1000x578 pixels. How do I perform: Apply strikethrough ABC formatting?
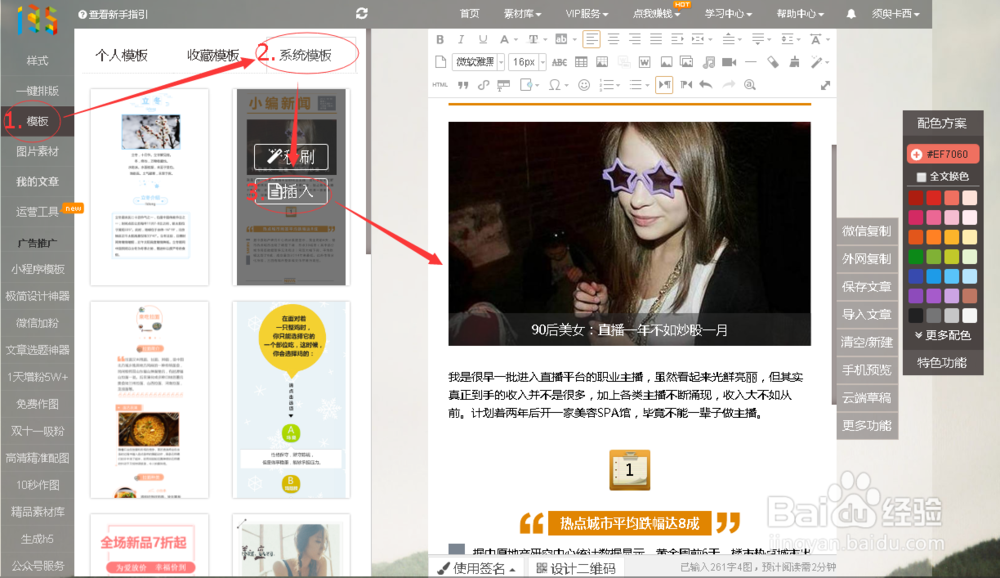click(x=559, y=62)
